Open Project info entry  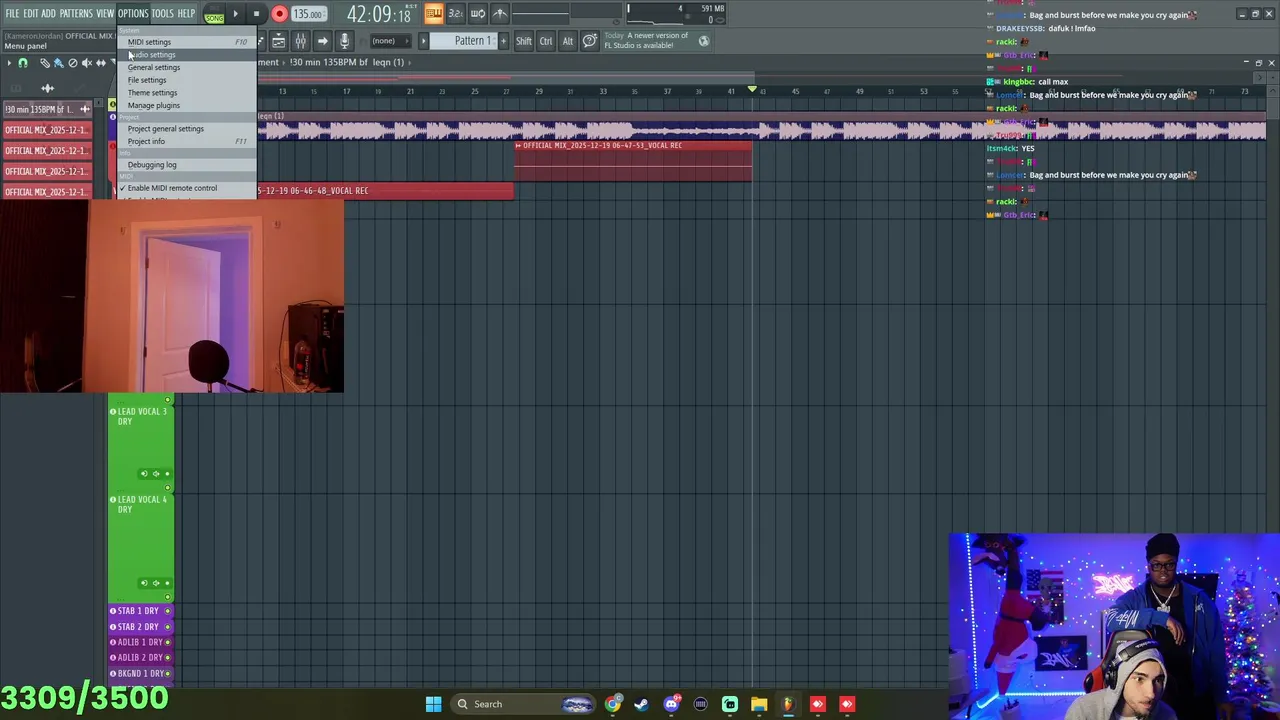(187, 141)
